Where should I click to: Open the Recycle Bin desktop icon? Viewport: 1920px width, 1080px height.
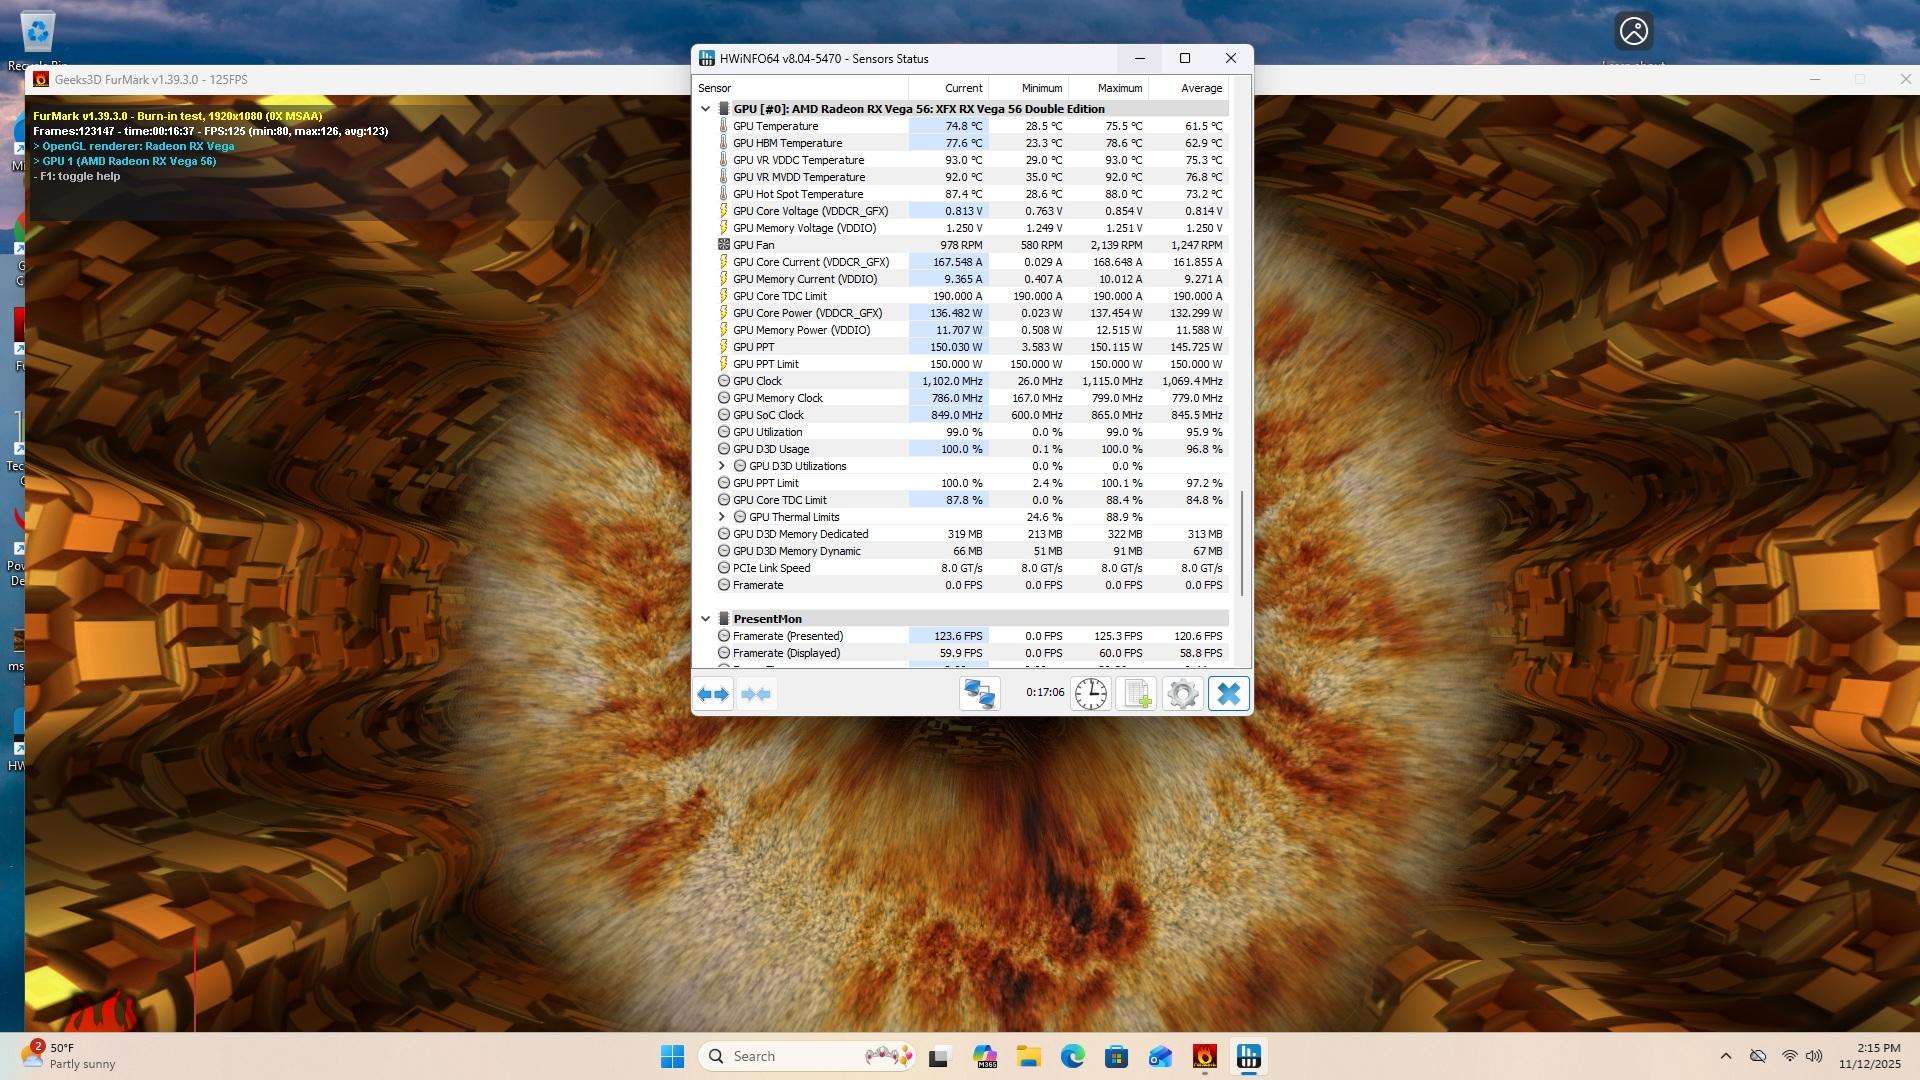[x=38, y=40]
